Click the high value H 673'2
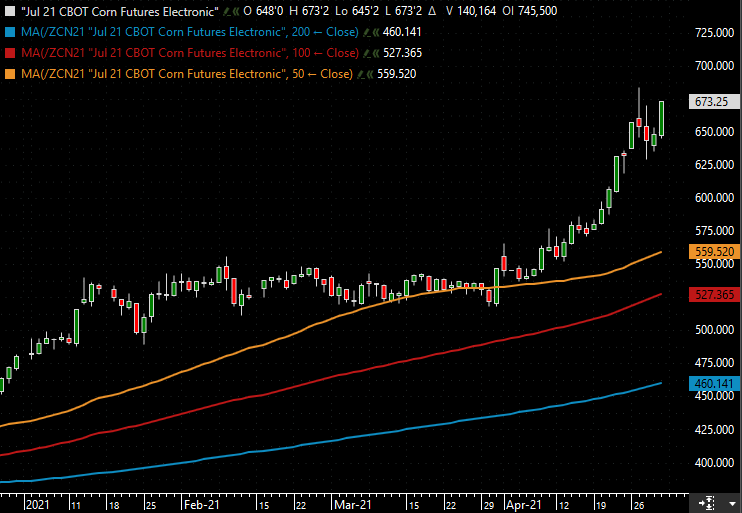Viewport: 742px width, 513px height. pyautogui.click(x=309, y=11)
